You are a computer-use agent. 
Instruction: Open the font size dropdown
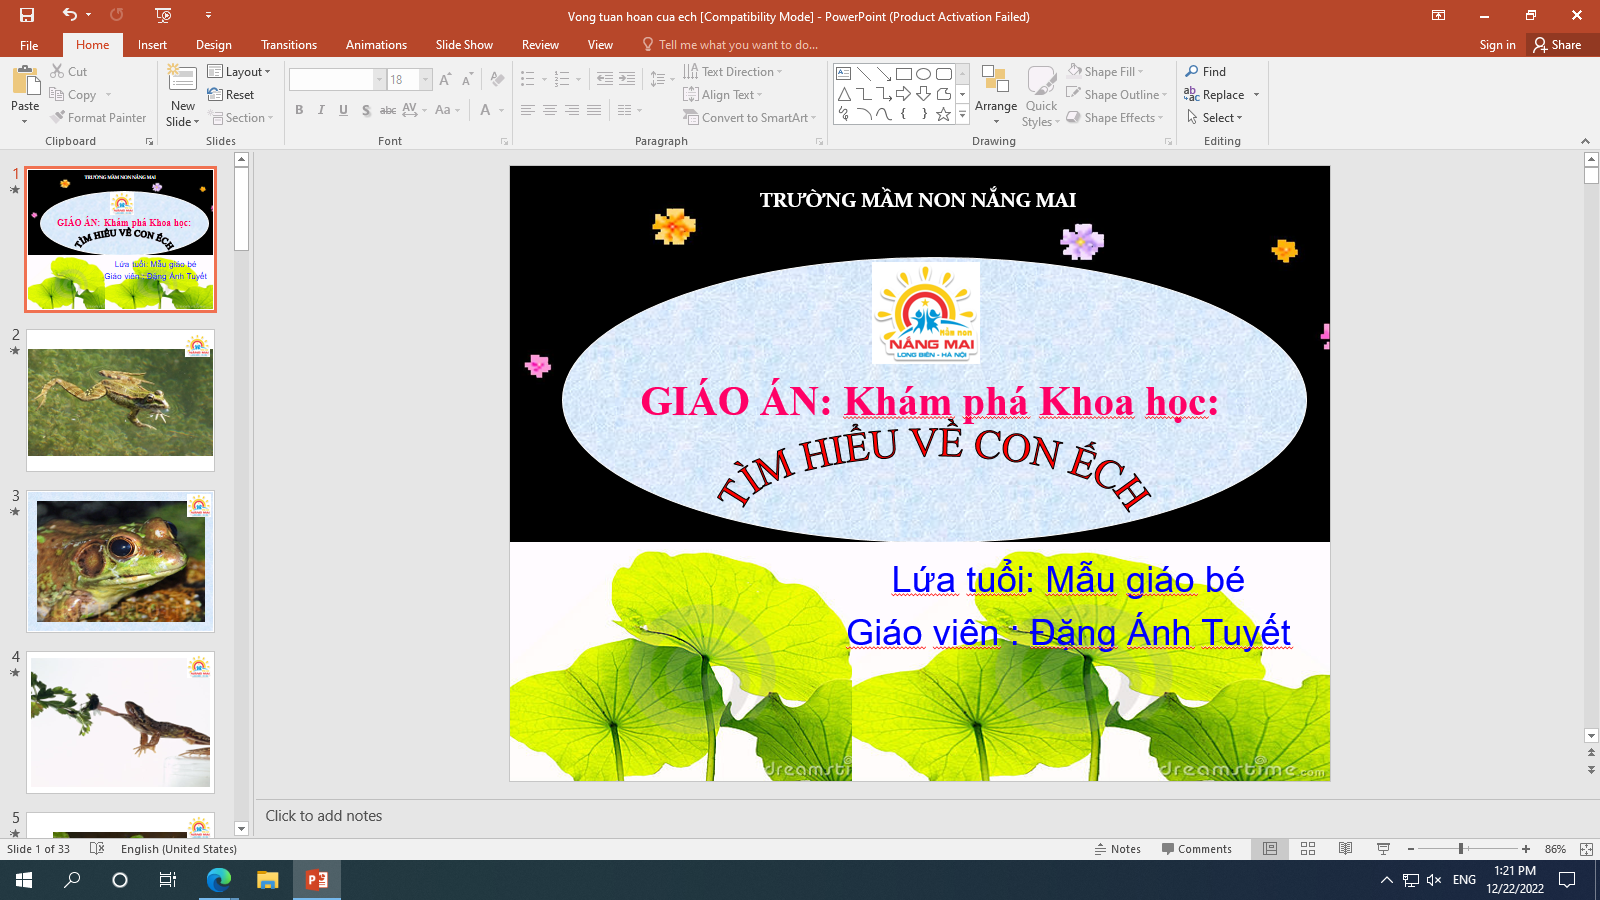pos(426,80)
